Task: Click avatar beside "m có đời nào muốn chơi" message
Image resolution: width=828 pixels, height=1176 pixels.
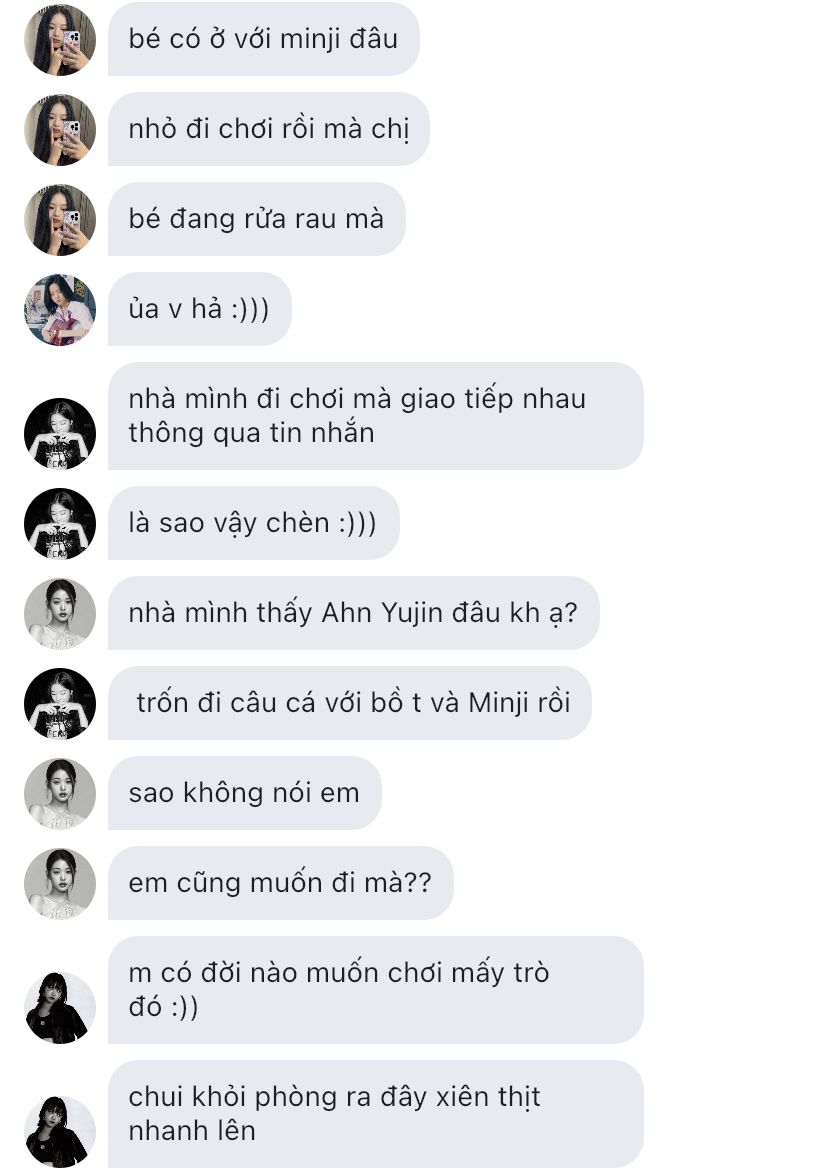Action: [60, 1007]
